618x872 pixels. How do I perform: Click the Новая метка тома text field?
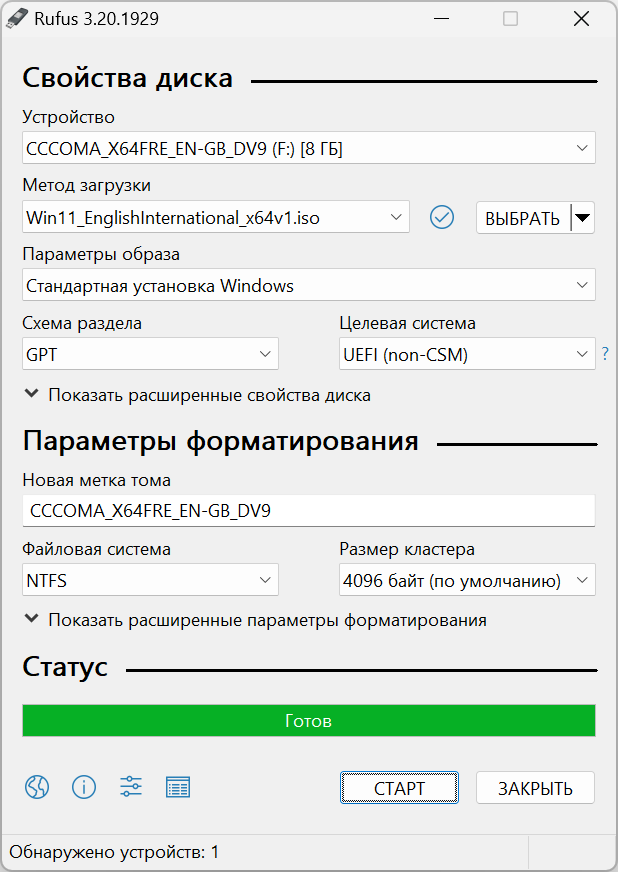pyautogui.click(x=309, y=511)
